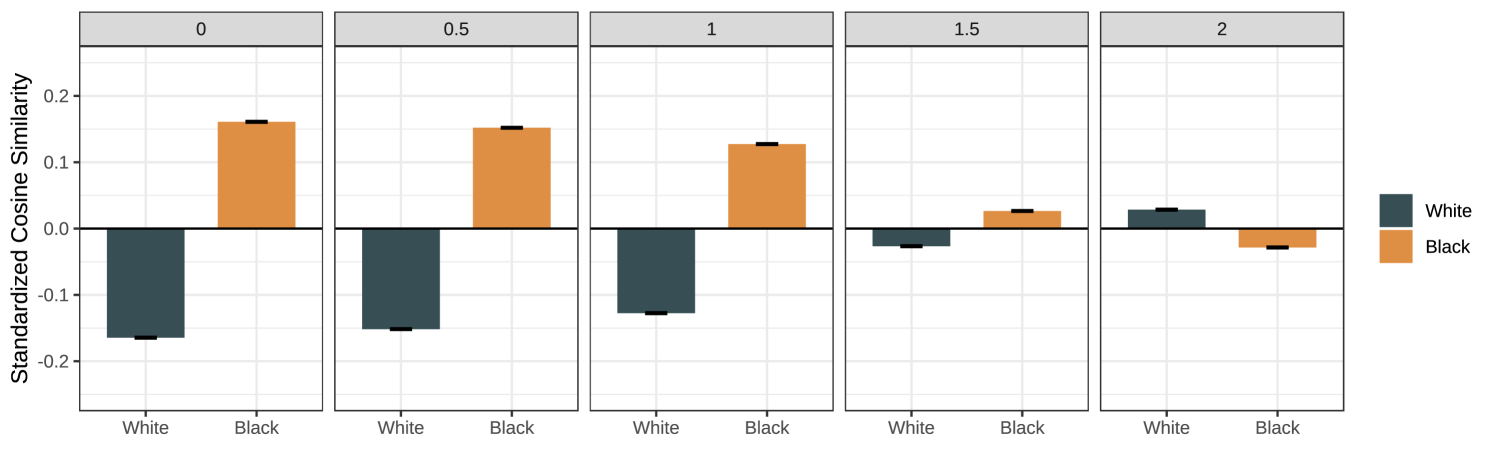Select the facet header labeled 1.5

click(966, 29)
